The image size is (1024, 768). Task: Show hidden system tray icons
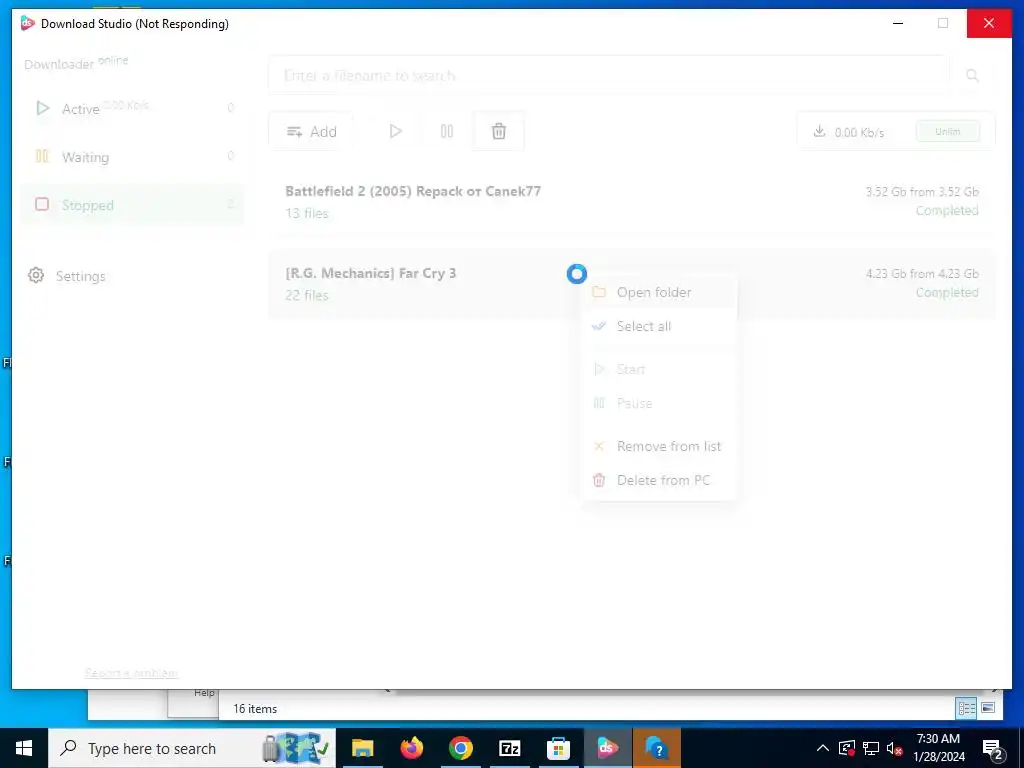click(x=823, y=748)
